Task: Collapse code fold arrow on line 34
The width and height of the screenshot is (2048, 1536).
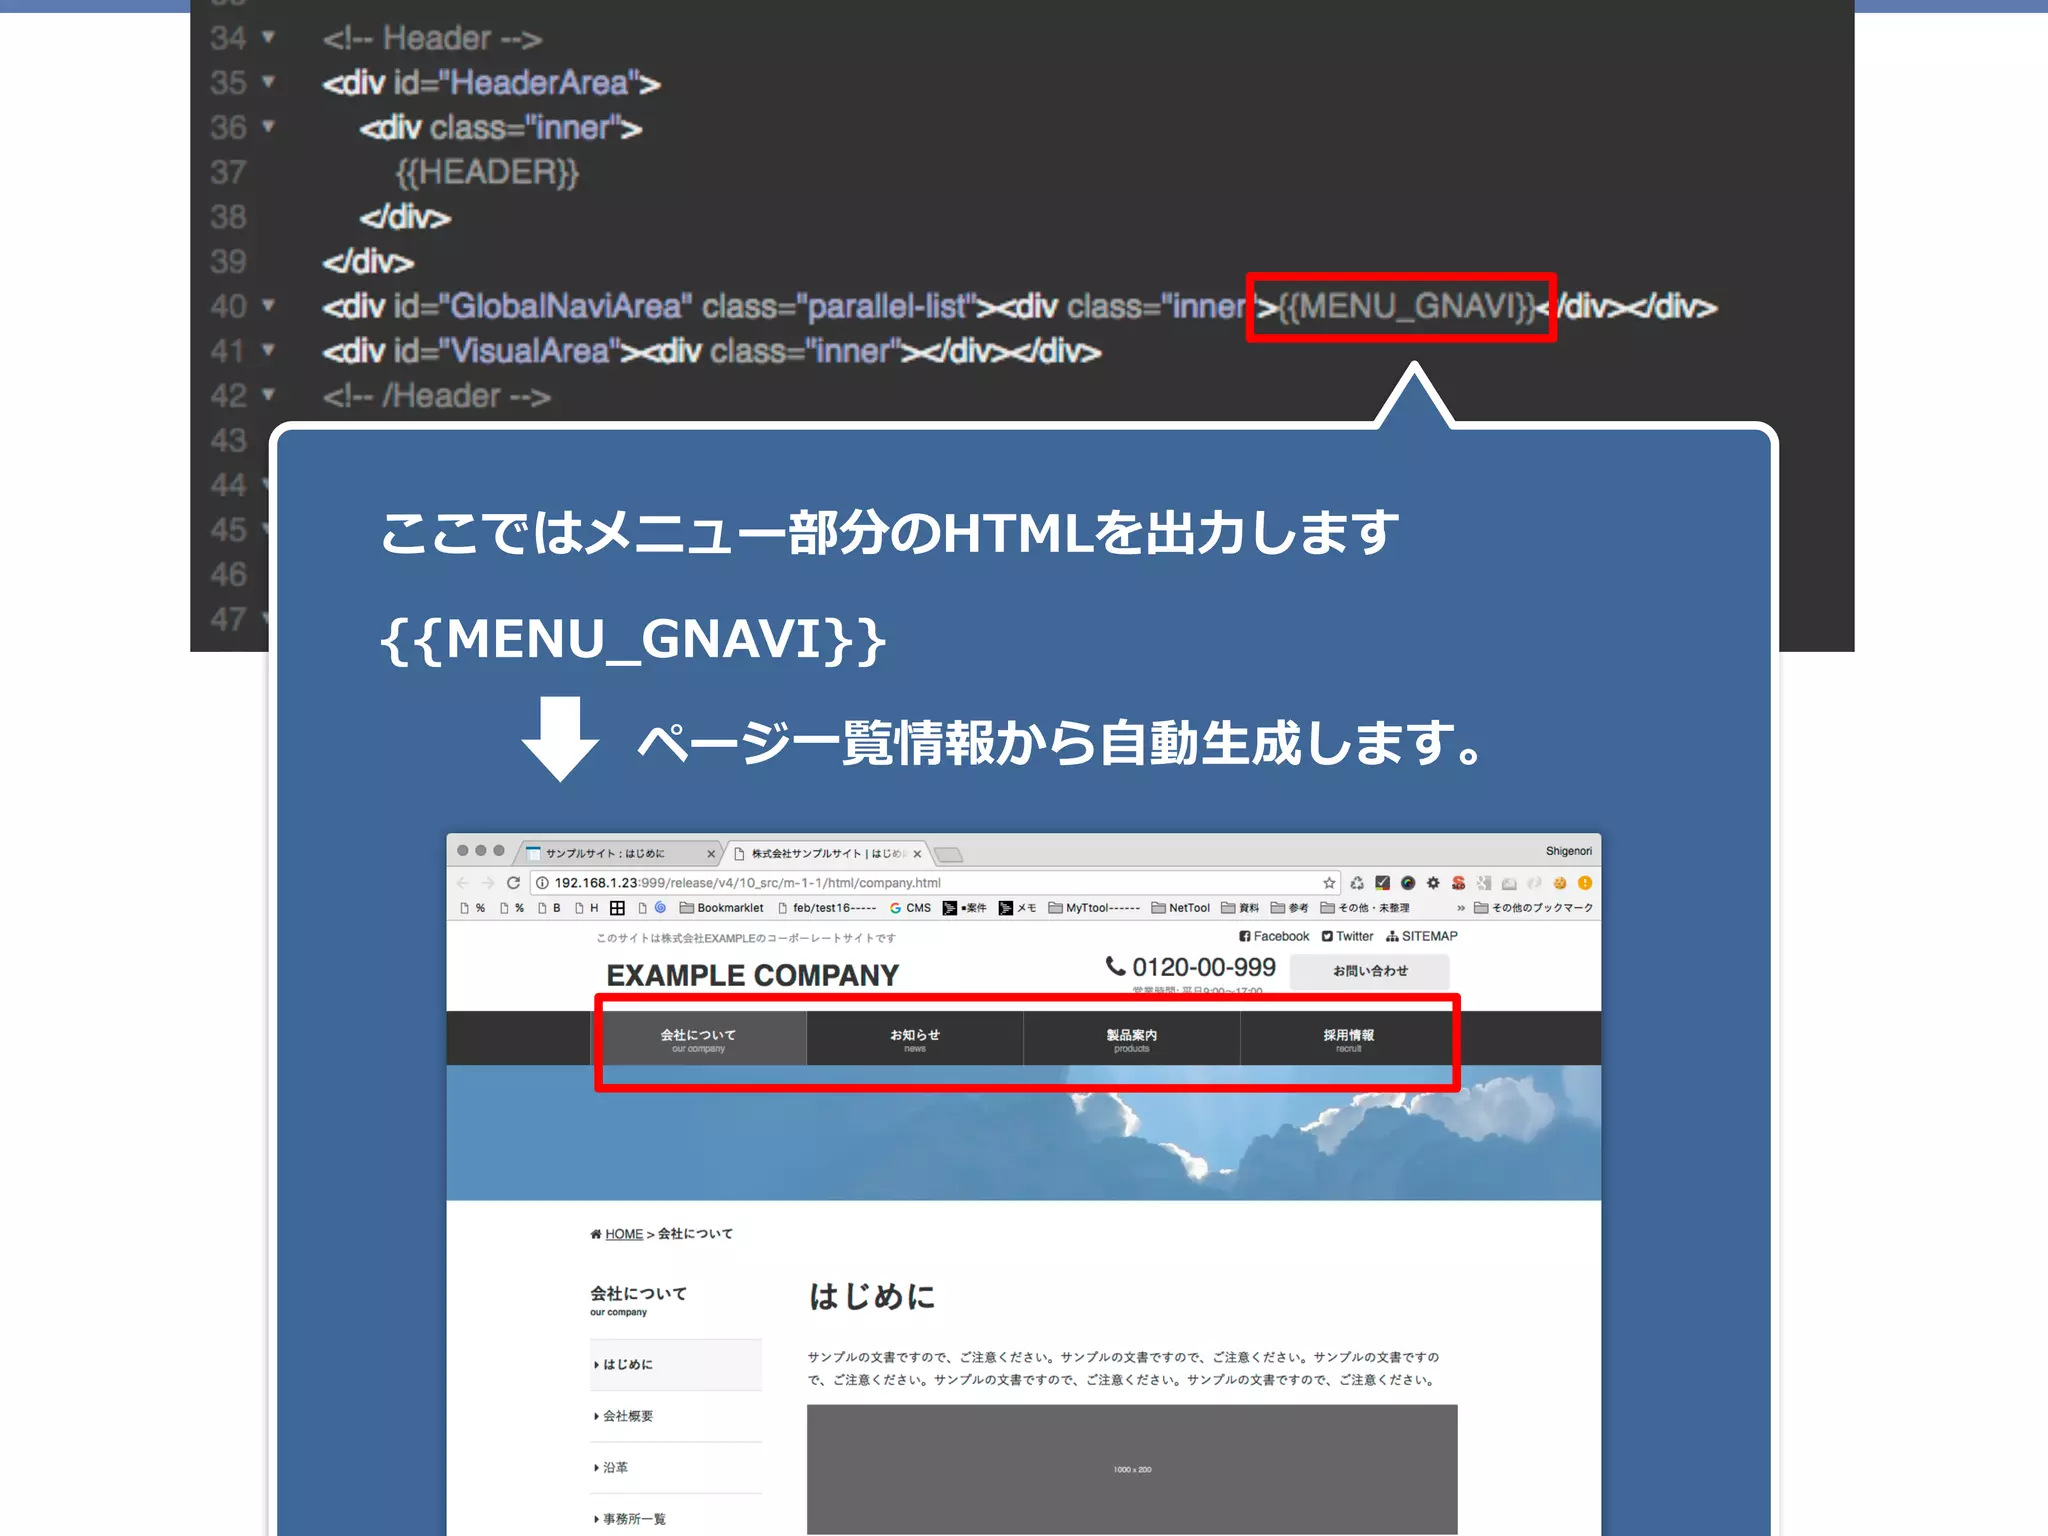Action: click(x=268, y=38)
